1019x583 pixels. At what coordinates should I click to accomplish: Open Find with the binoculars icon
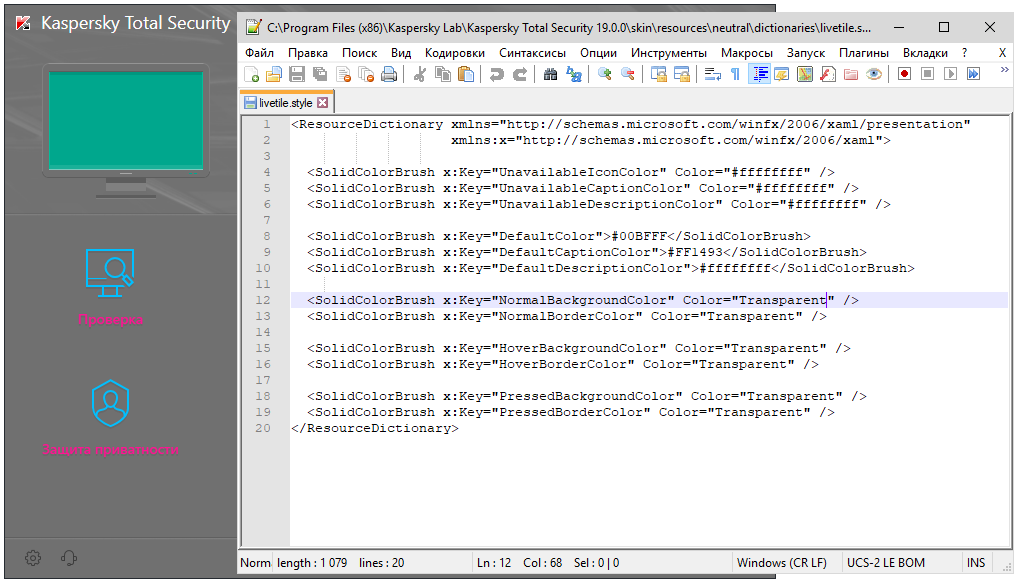550,74
